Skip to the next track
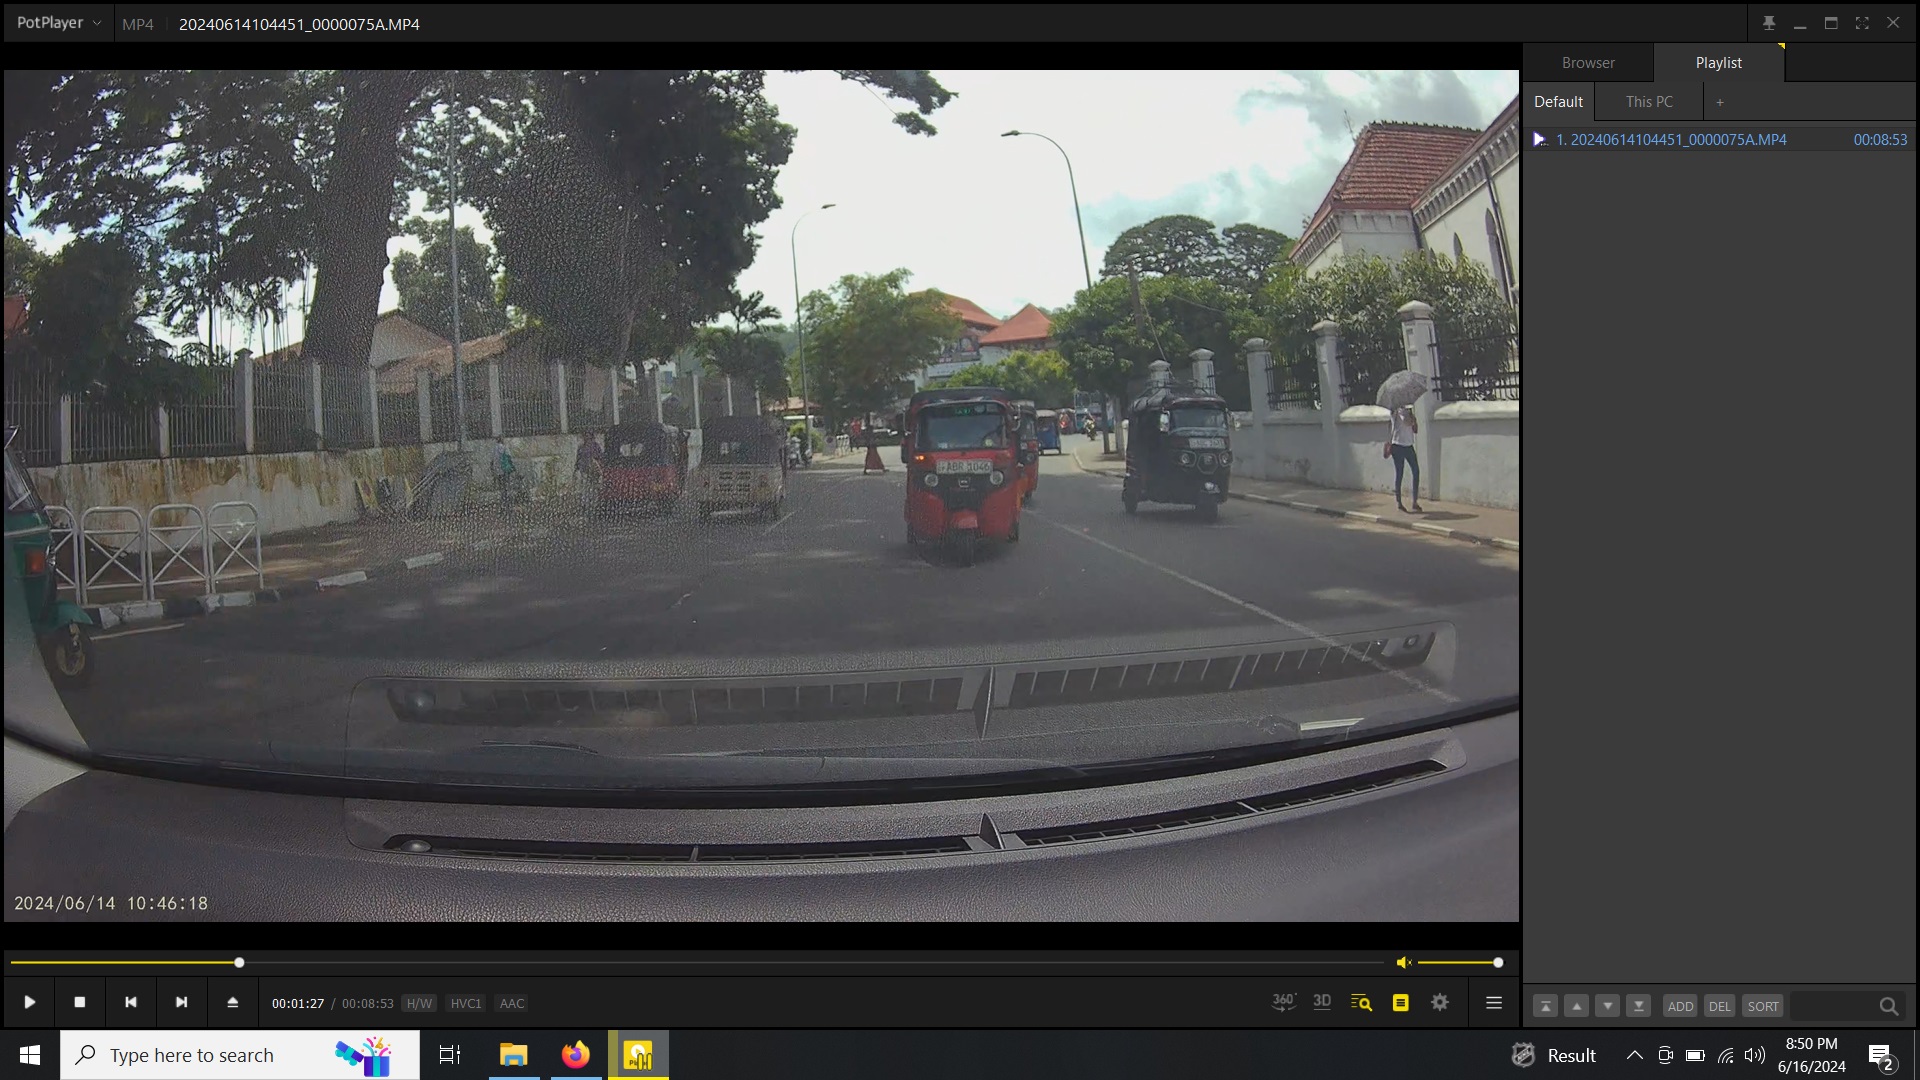 [x=182, y=1002]
